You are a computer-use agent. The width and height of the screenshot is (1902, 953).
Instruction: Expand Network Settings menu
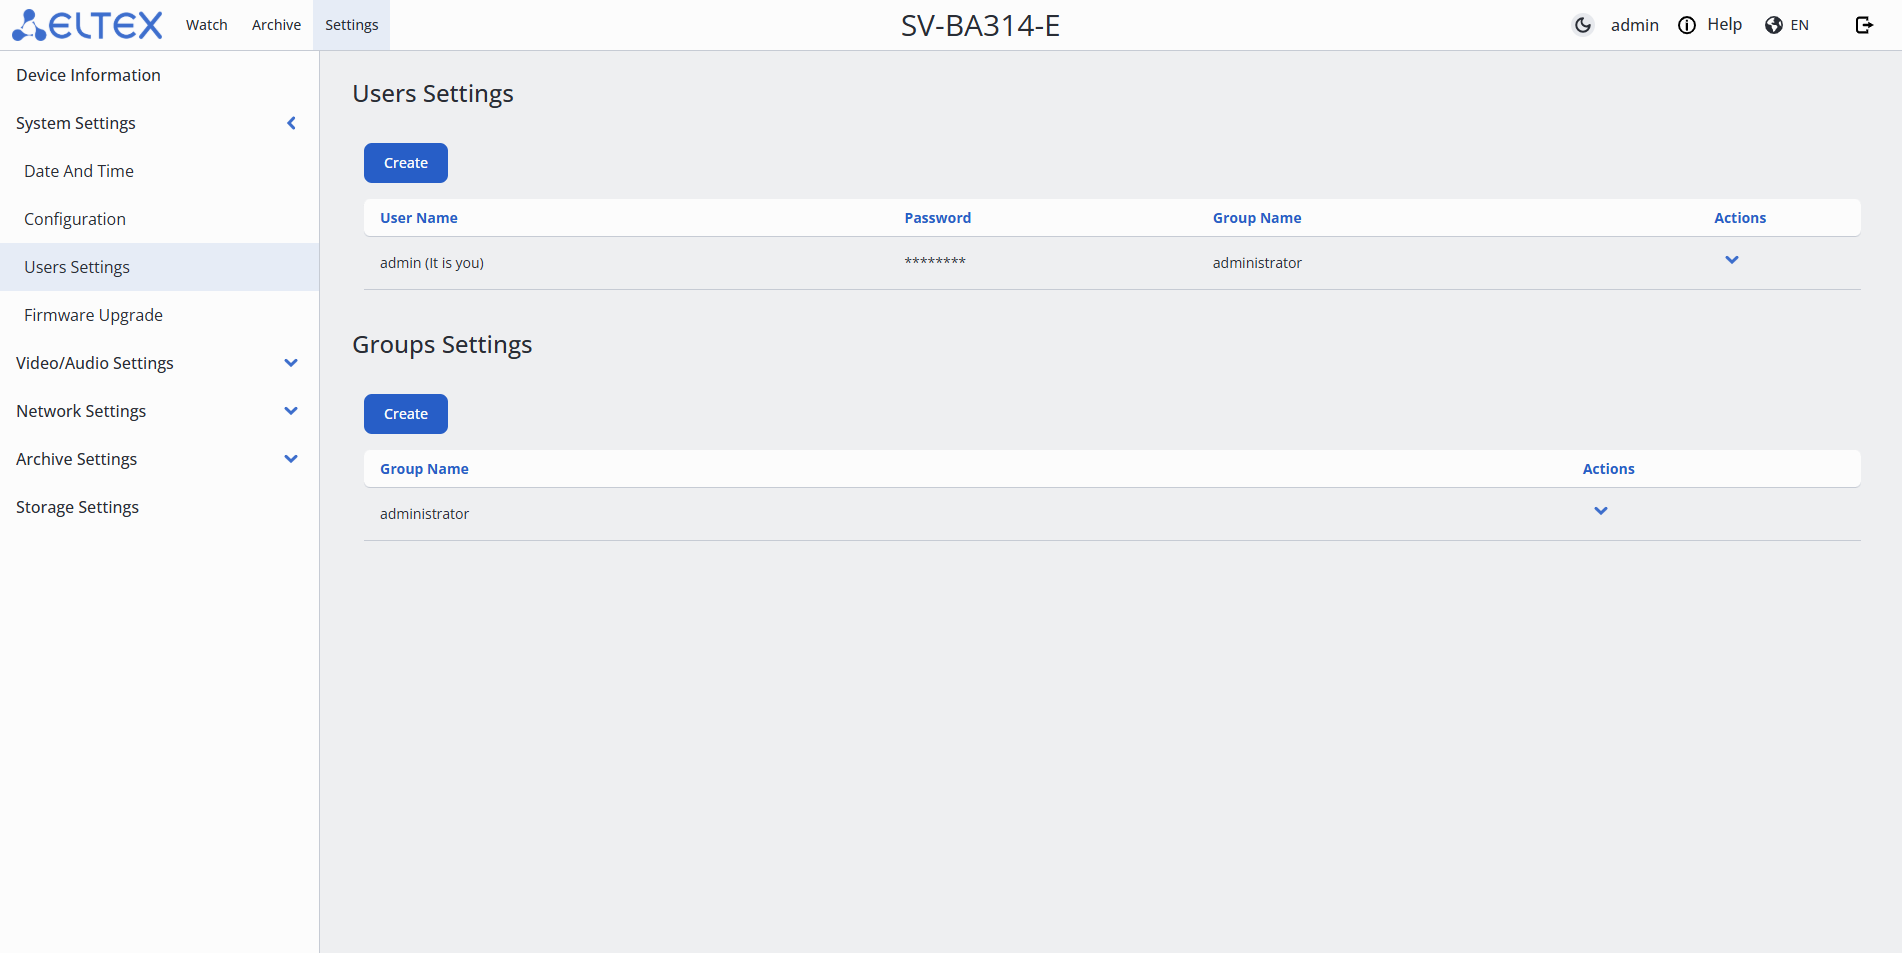point(291,411)
